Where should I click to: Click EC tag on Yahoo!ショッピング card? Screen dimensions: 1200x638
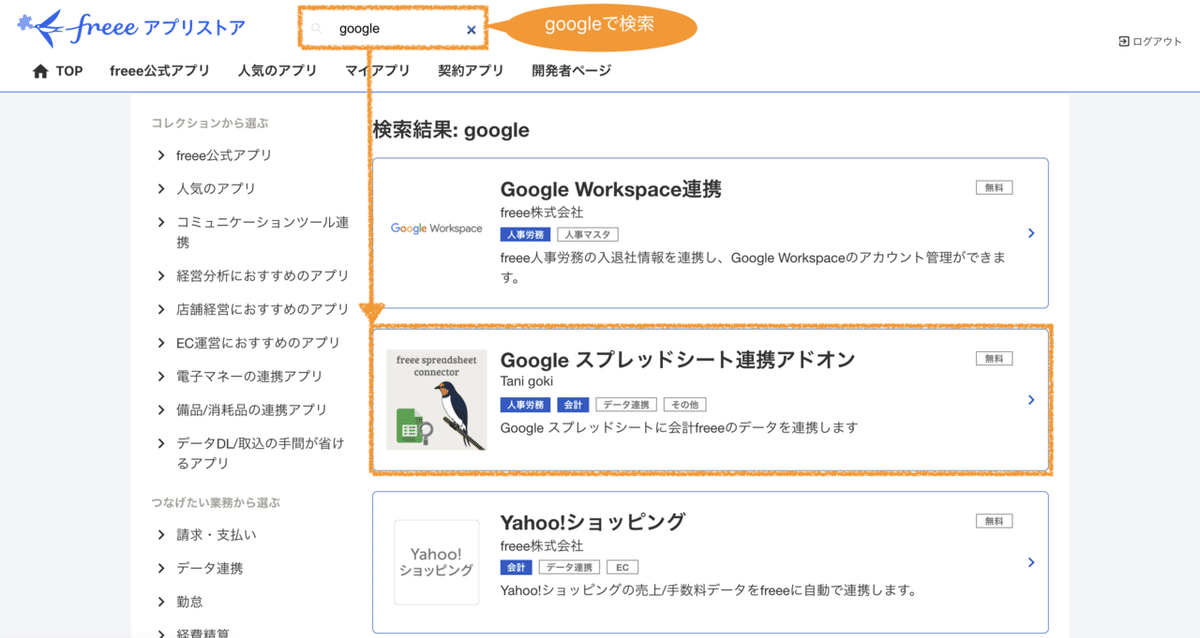point(622,567)
